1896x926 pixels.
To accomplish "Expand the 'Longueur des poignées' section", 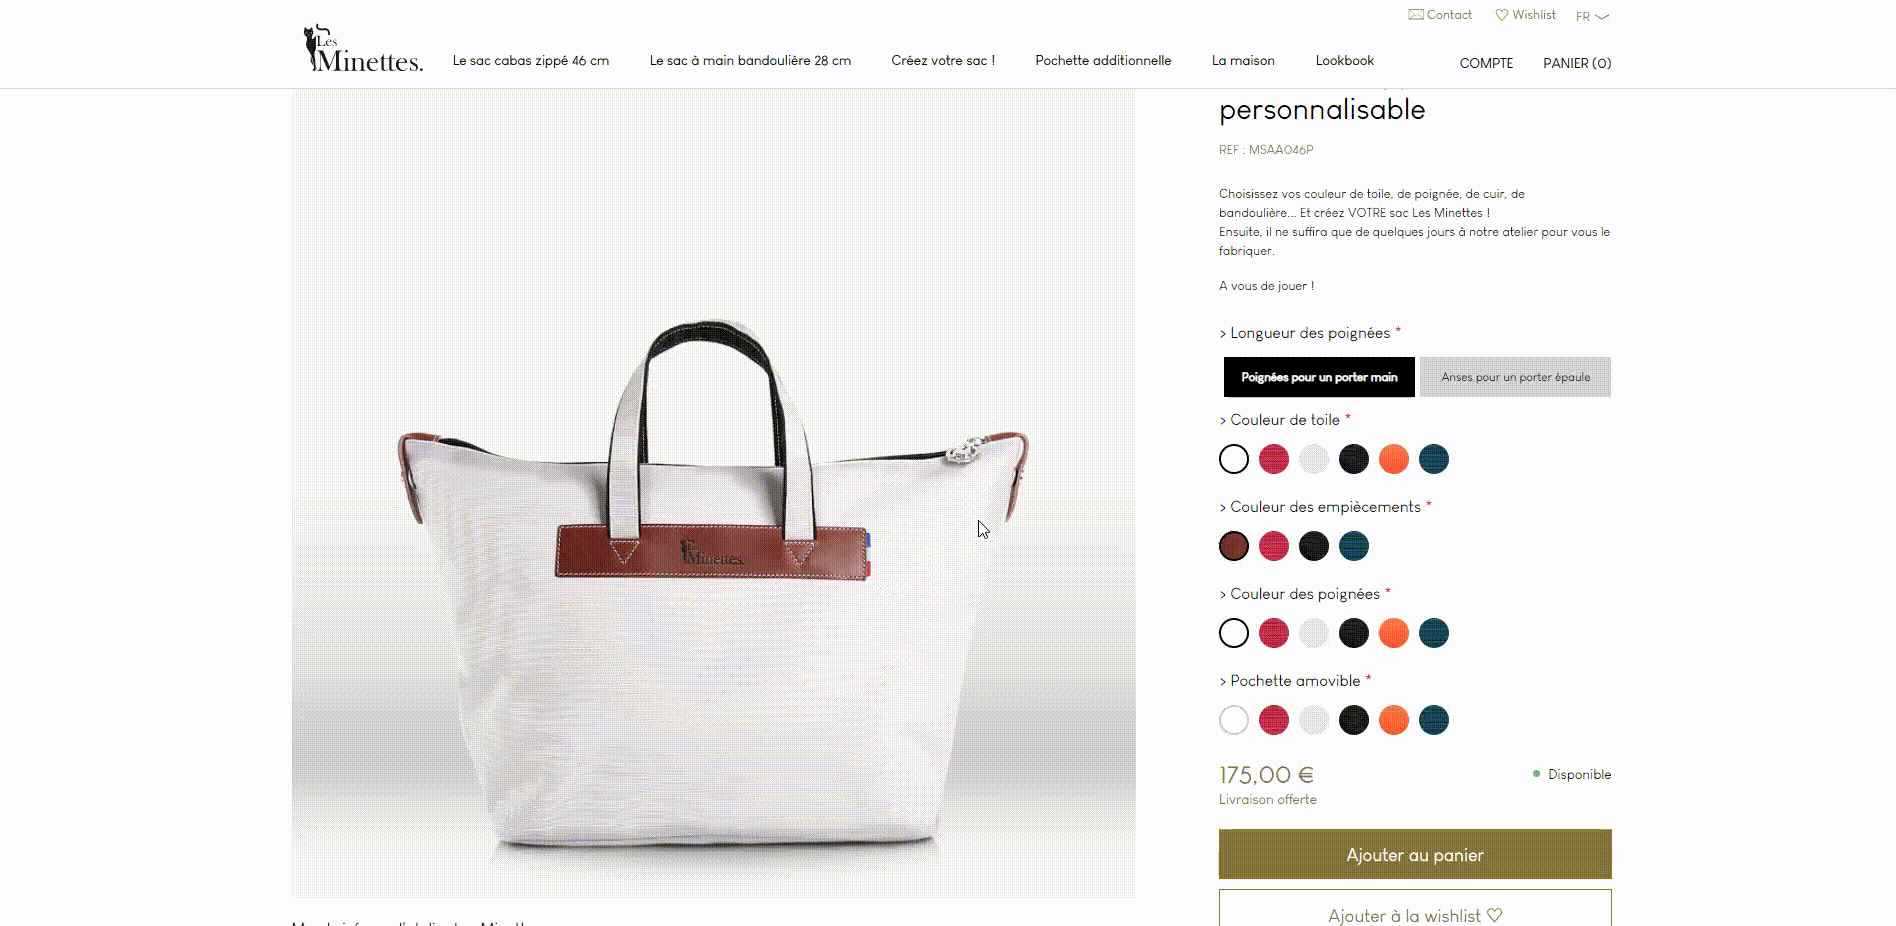I will pyautogui.click(x=1310, y=333).
